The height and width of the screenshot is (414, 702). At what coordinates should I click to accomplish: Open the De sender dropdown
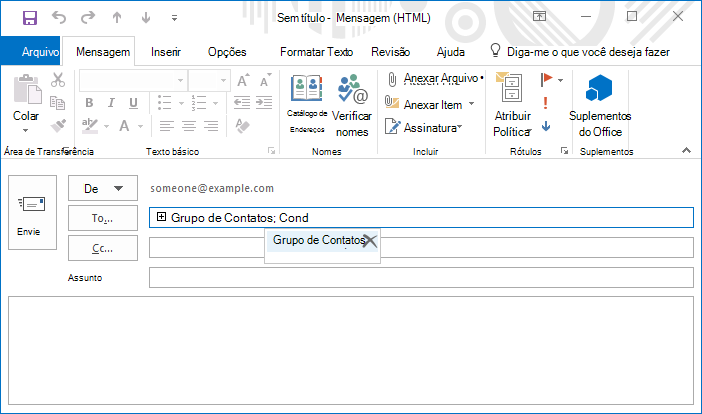pyautogui.click(x=103, y=188)
